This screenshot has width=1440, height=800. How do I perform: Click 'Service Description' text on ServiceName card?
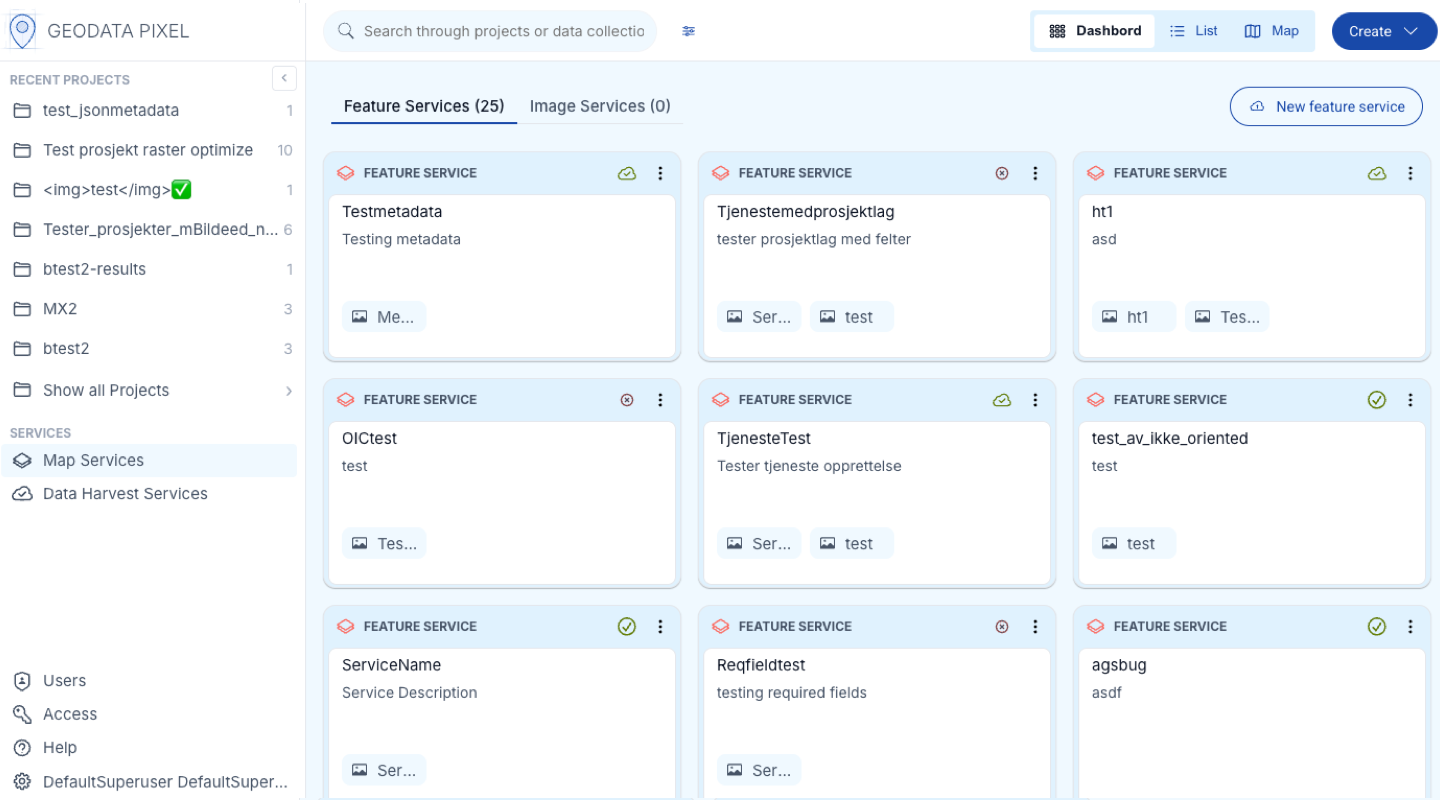pyautogui.click(x=409, y=692)
